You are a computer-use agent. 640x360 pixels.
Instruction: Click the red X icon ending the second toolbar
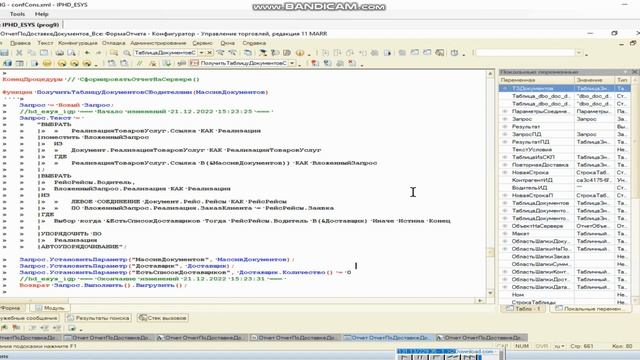(x=352, y=63)
